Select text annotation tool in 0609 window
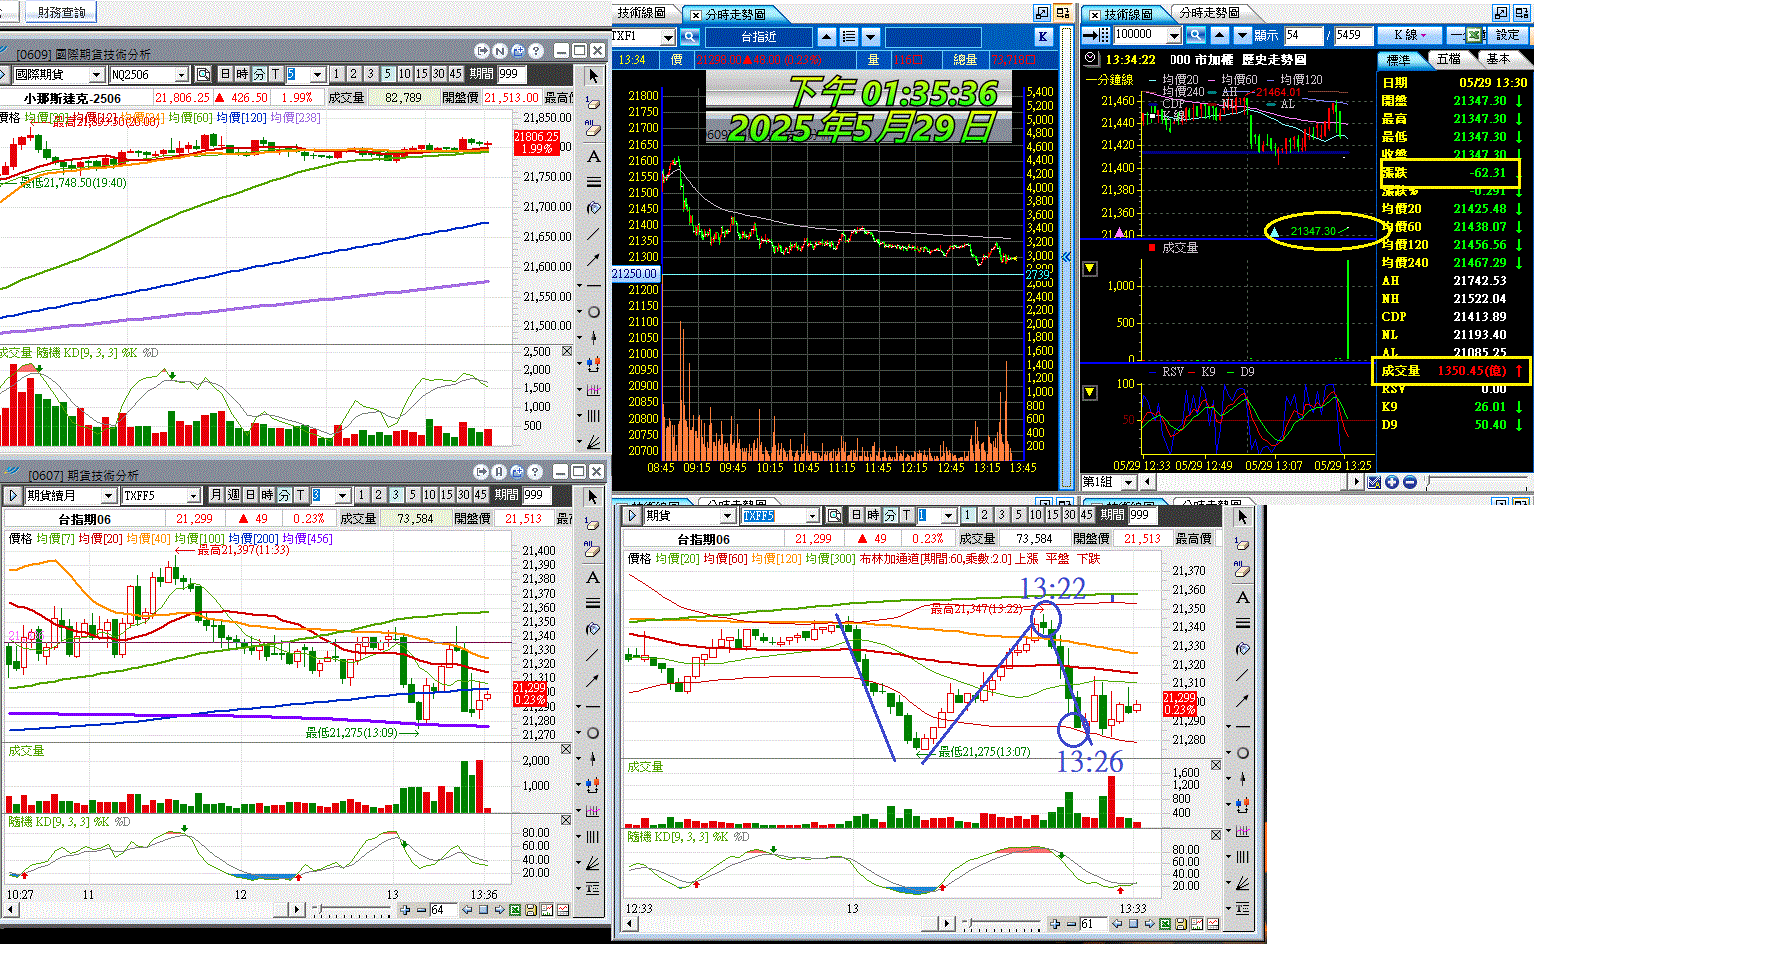 pyautogui.click(x=593, y=156)
